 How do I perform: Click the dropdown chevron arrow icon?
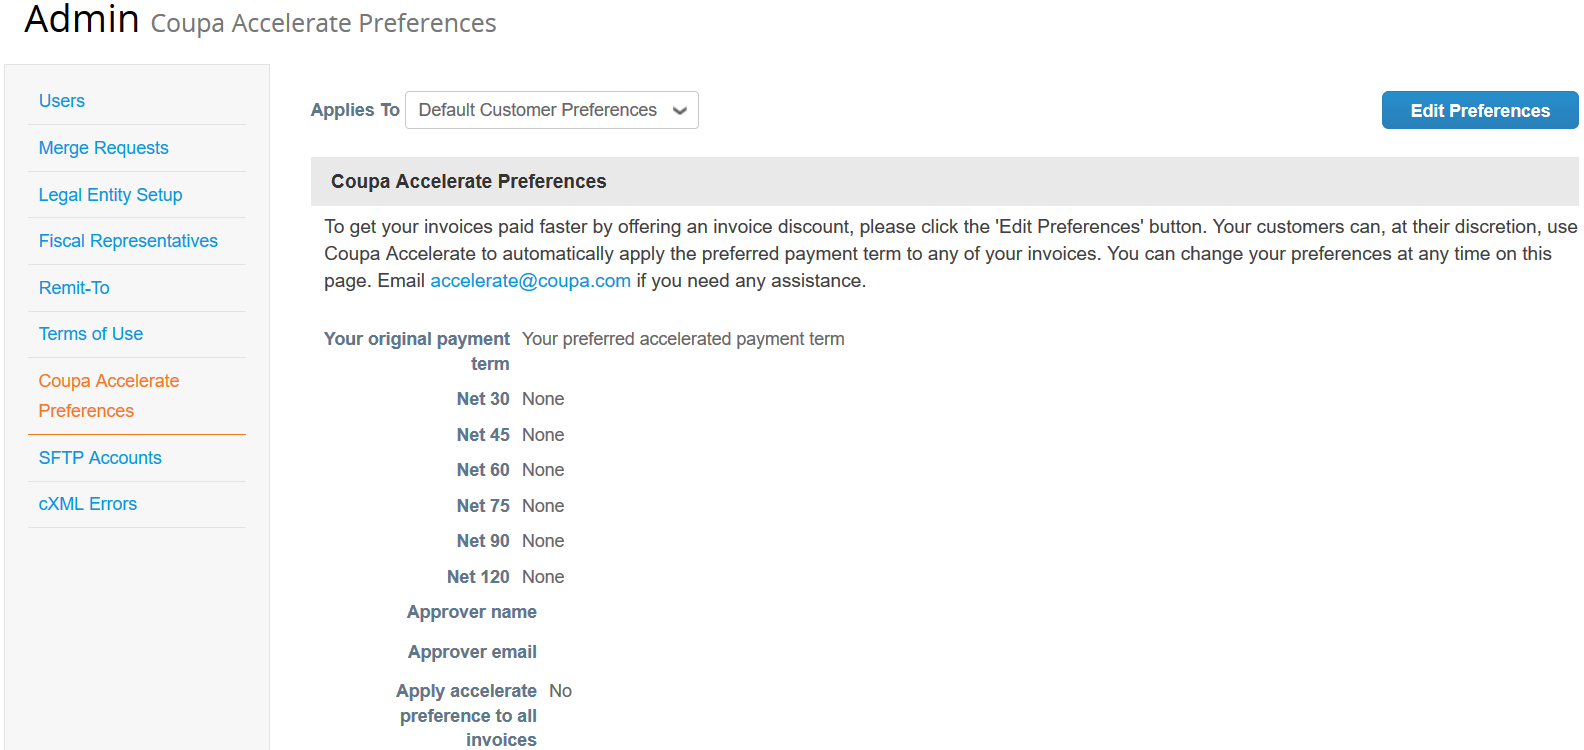680,111
